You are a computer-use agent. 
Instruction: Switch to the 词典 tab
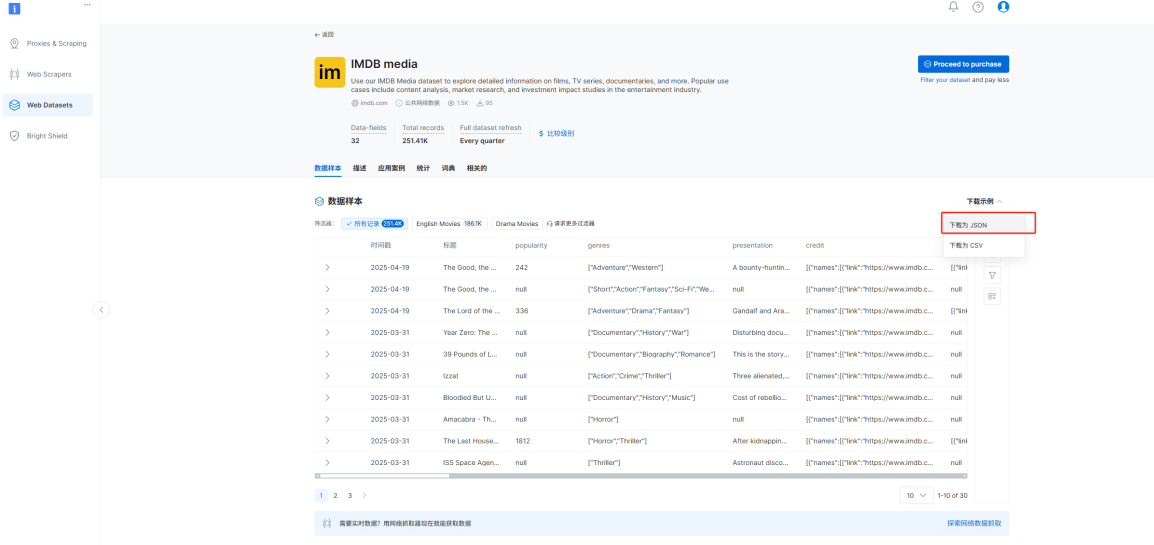[448, 168]
